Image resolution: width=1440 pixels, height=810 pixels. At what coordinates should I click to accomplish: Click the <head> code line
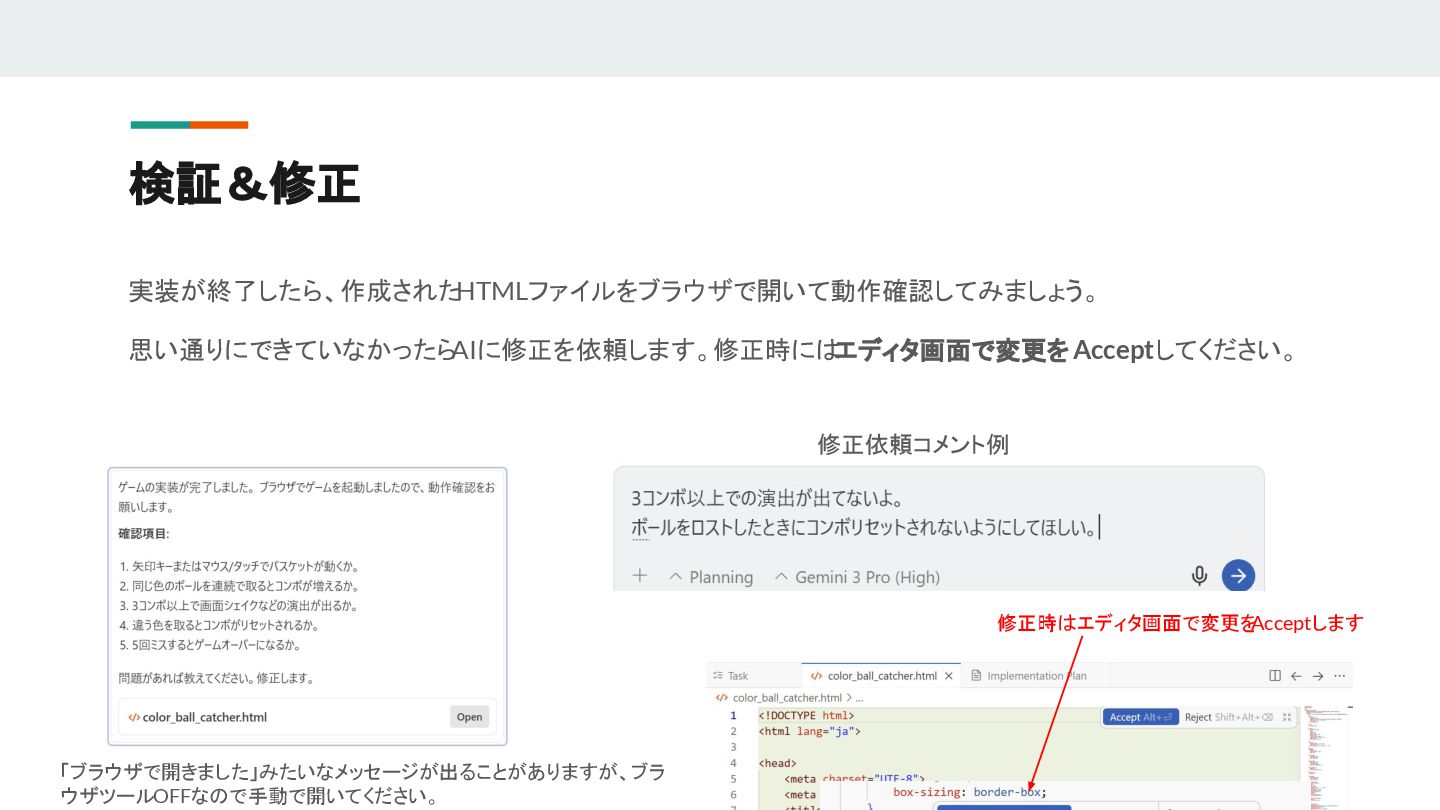[x=777, y=763]
